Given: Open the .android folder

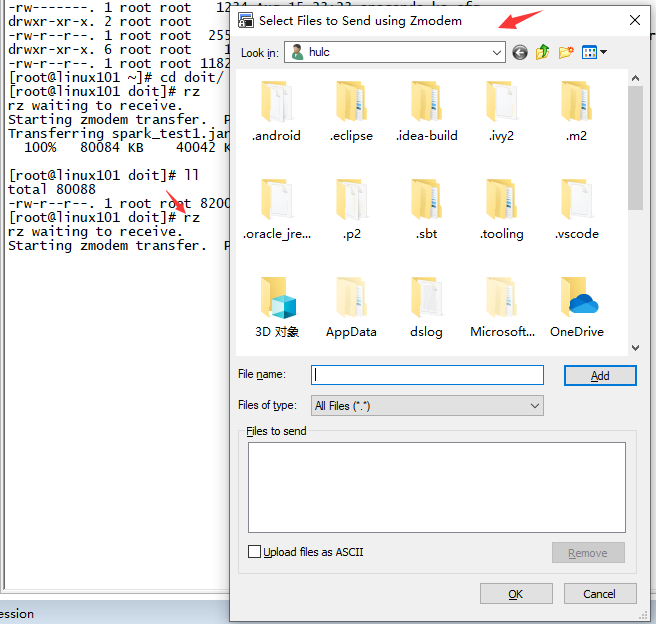Looking at the screenshot, I should (276, 112).
